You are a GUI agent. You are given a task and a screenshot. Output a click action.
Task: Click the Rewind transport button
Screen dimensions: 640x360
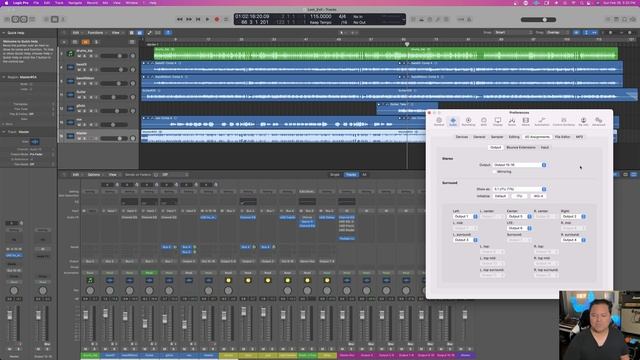pyautogui.click(x=180, y=19)
